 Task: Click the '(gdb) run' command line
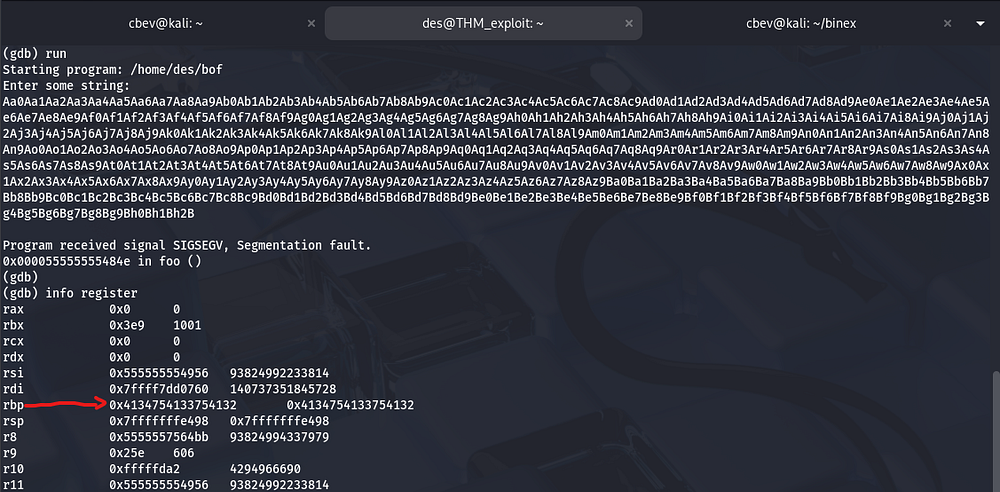pyautogui.click(x=30, y=54)
